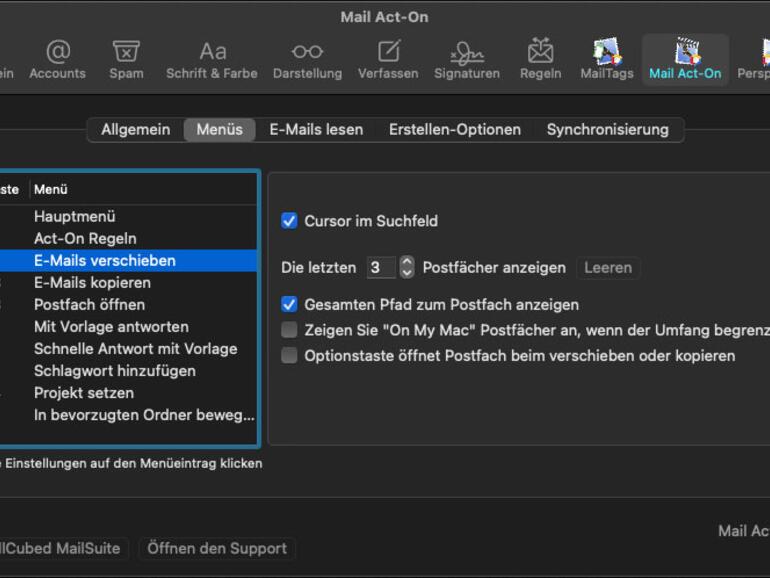Uncheck Gesamten Pfad zum Postfach anzeigen
The width and height of the screenshot is (770, 578).
[x=289, y=304]
